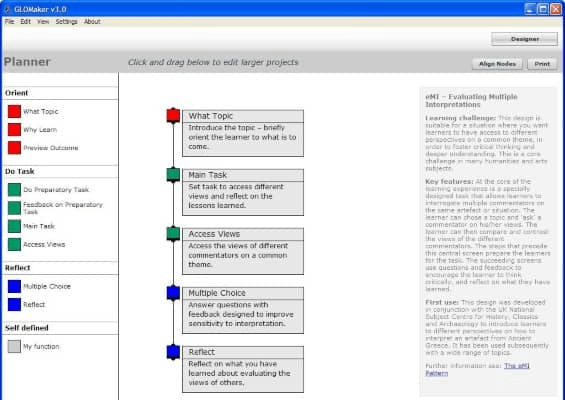Pick the green Feedback on Preparatory Task icon
The height and width of the screenshot is (400, 565).
(x=14, y=208)
